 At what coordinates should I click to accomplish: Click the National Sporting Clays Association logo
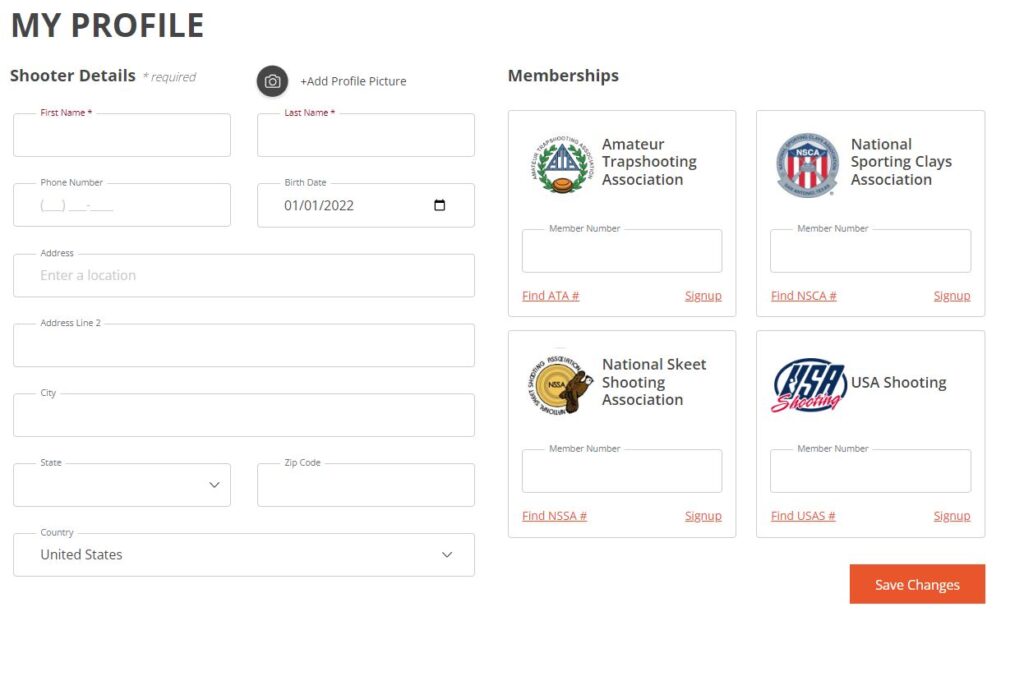tap(807, 165)
